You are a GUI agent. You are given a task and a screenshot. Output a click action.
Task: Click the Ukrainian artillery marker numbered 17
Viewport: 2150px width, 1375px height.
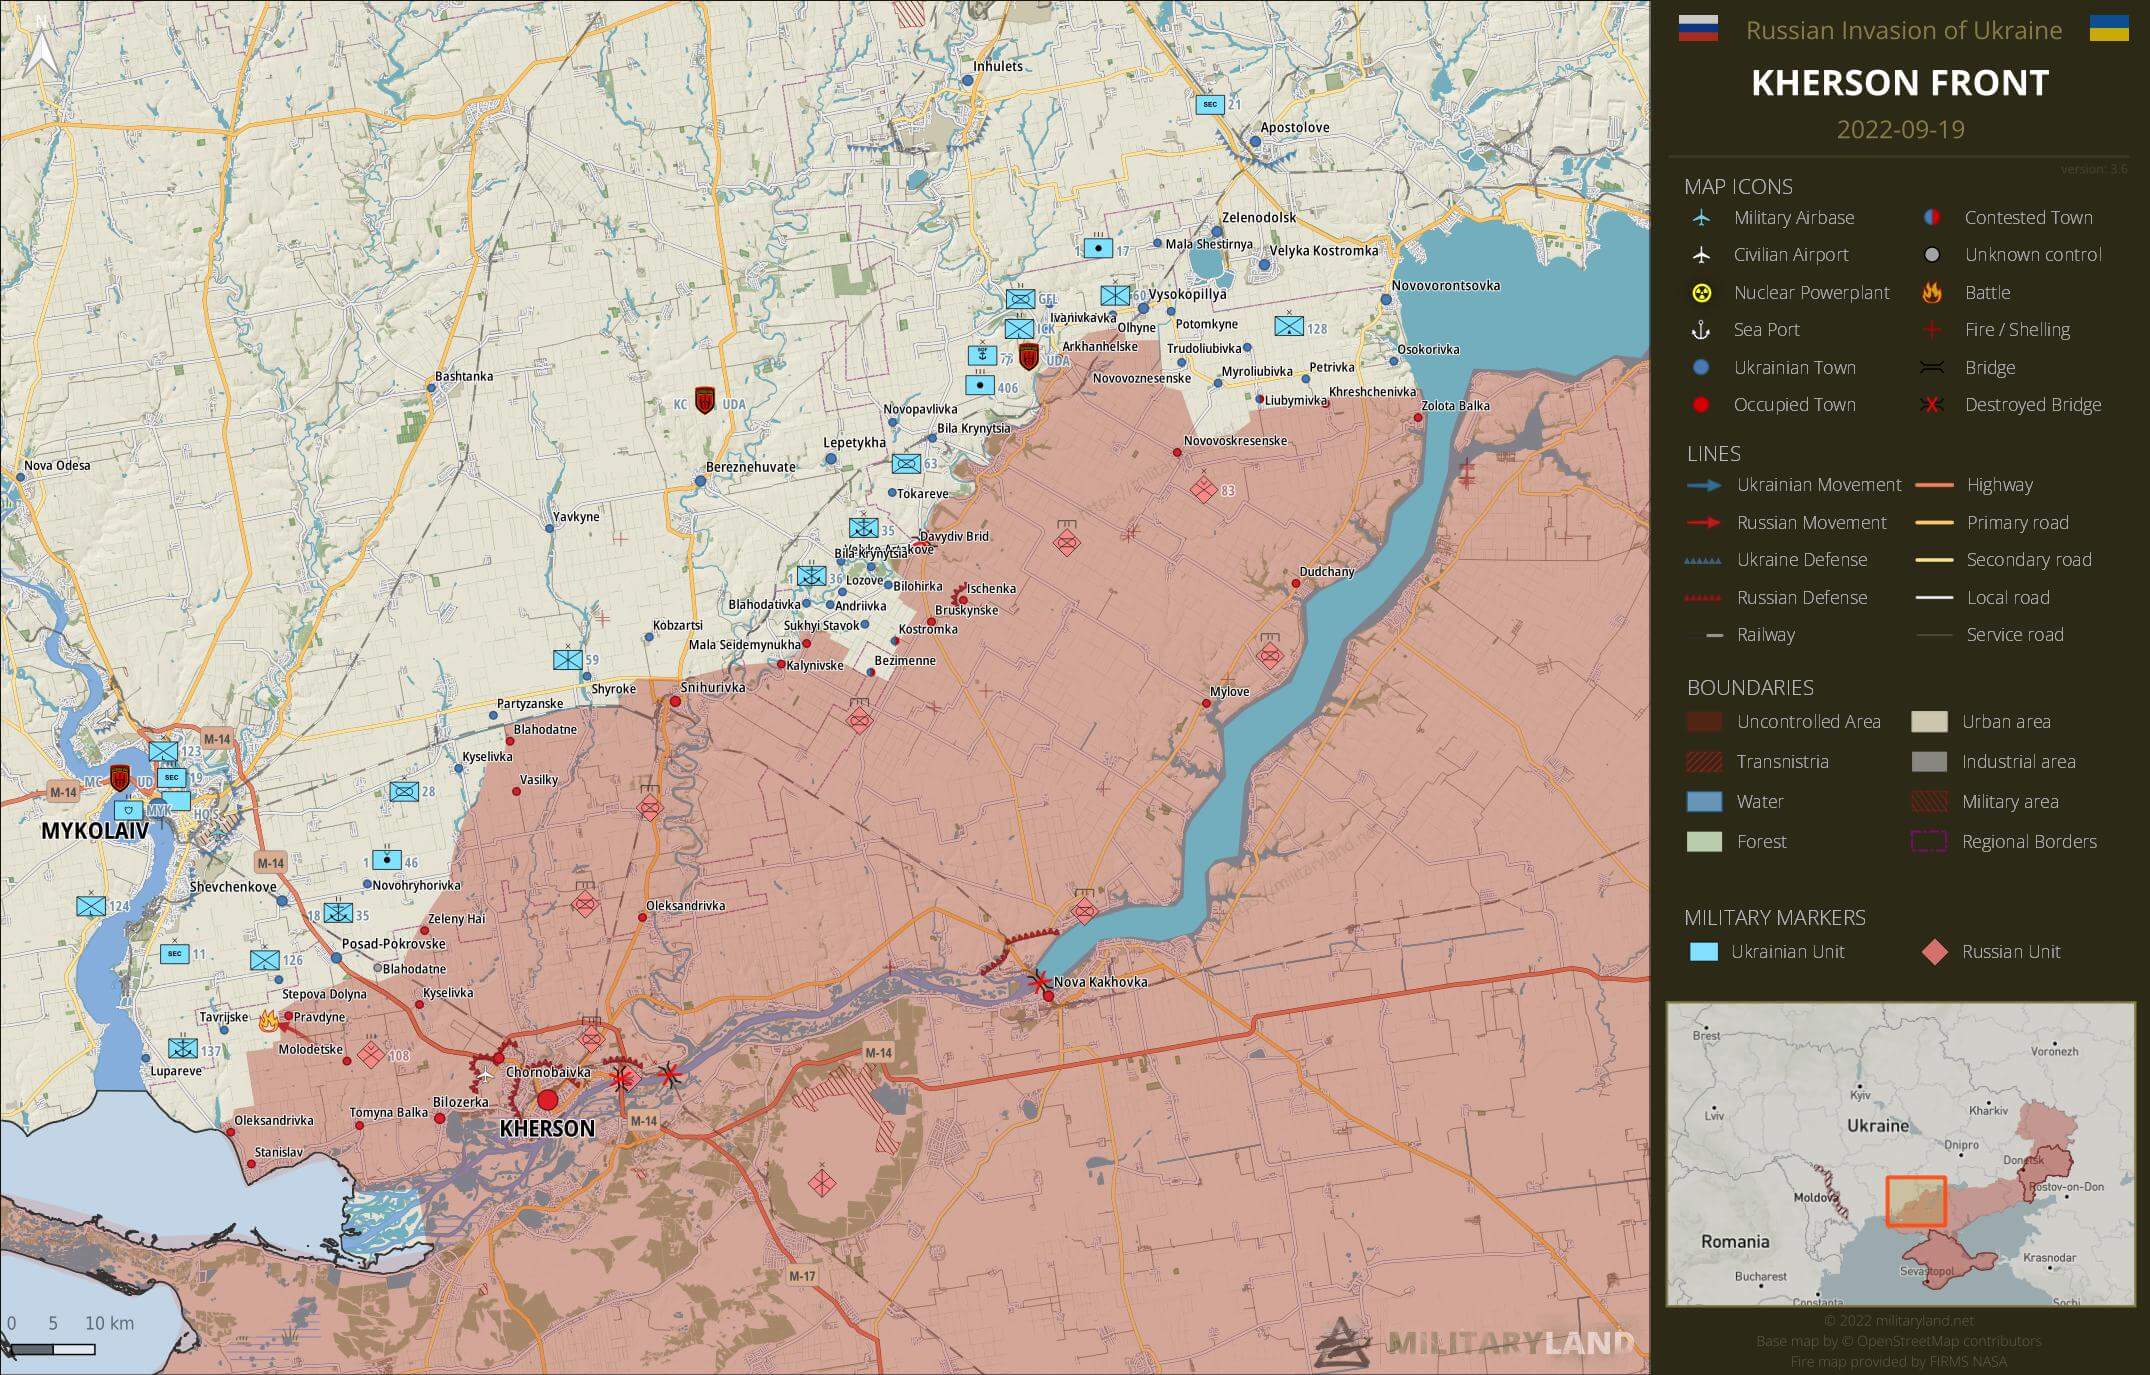(1099, 248)
